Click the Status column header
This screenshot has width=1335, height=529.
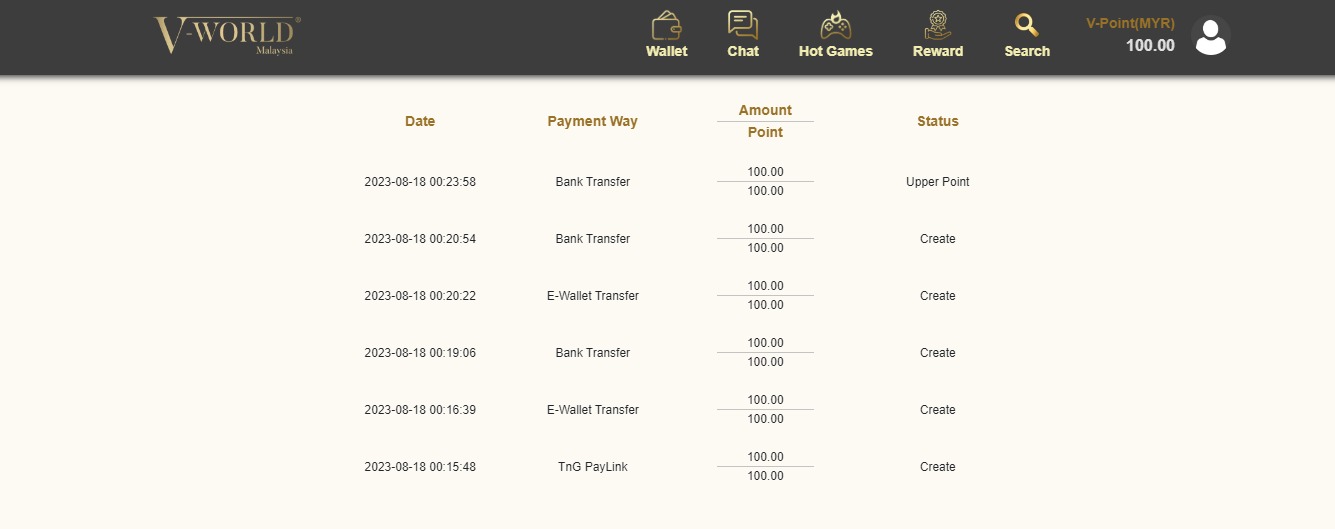point(938,121)
